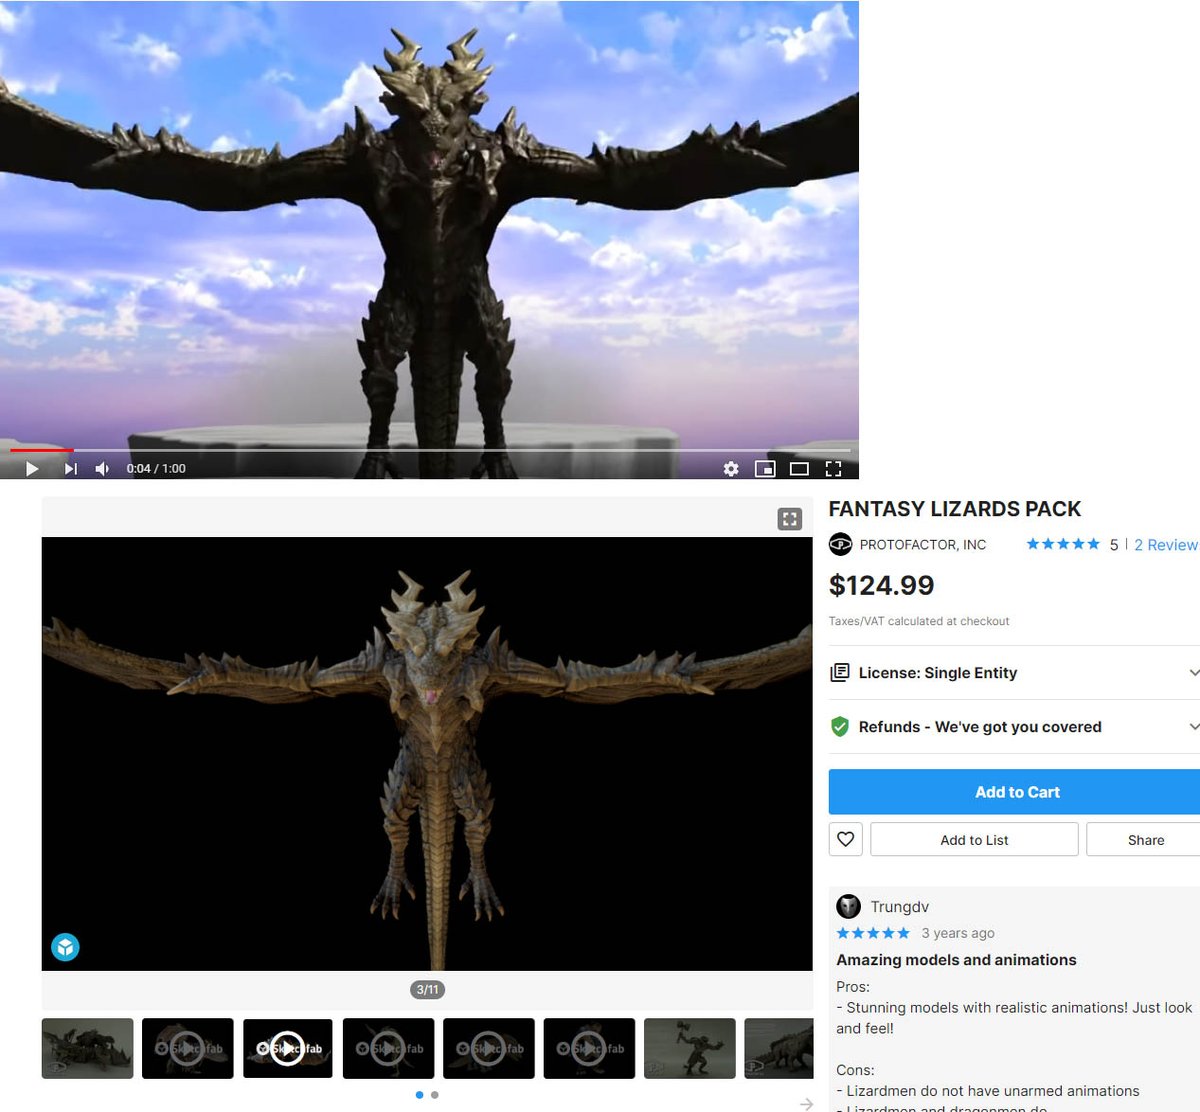Click the Protofactor publisher logo
This screenshot has width=1200, height=1112.
coord(840,544)
